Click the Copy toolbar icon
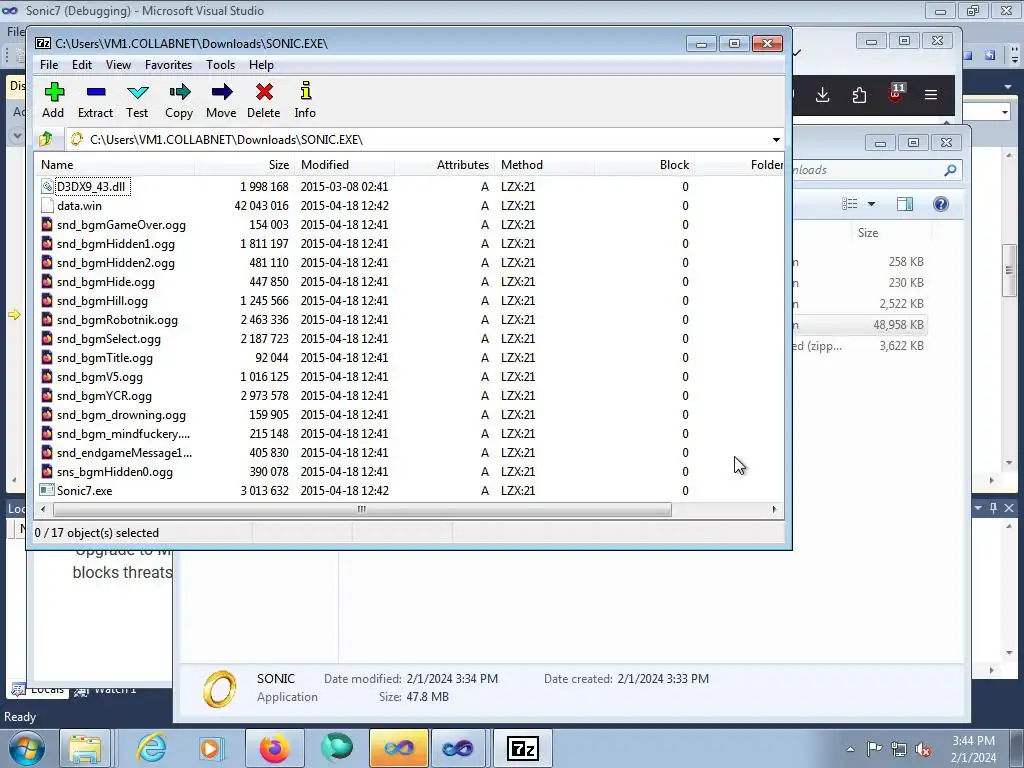 coord(179,100)
